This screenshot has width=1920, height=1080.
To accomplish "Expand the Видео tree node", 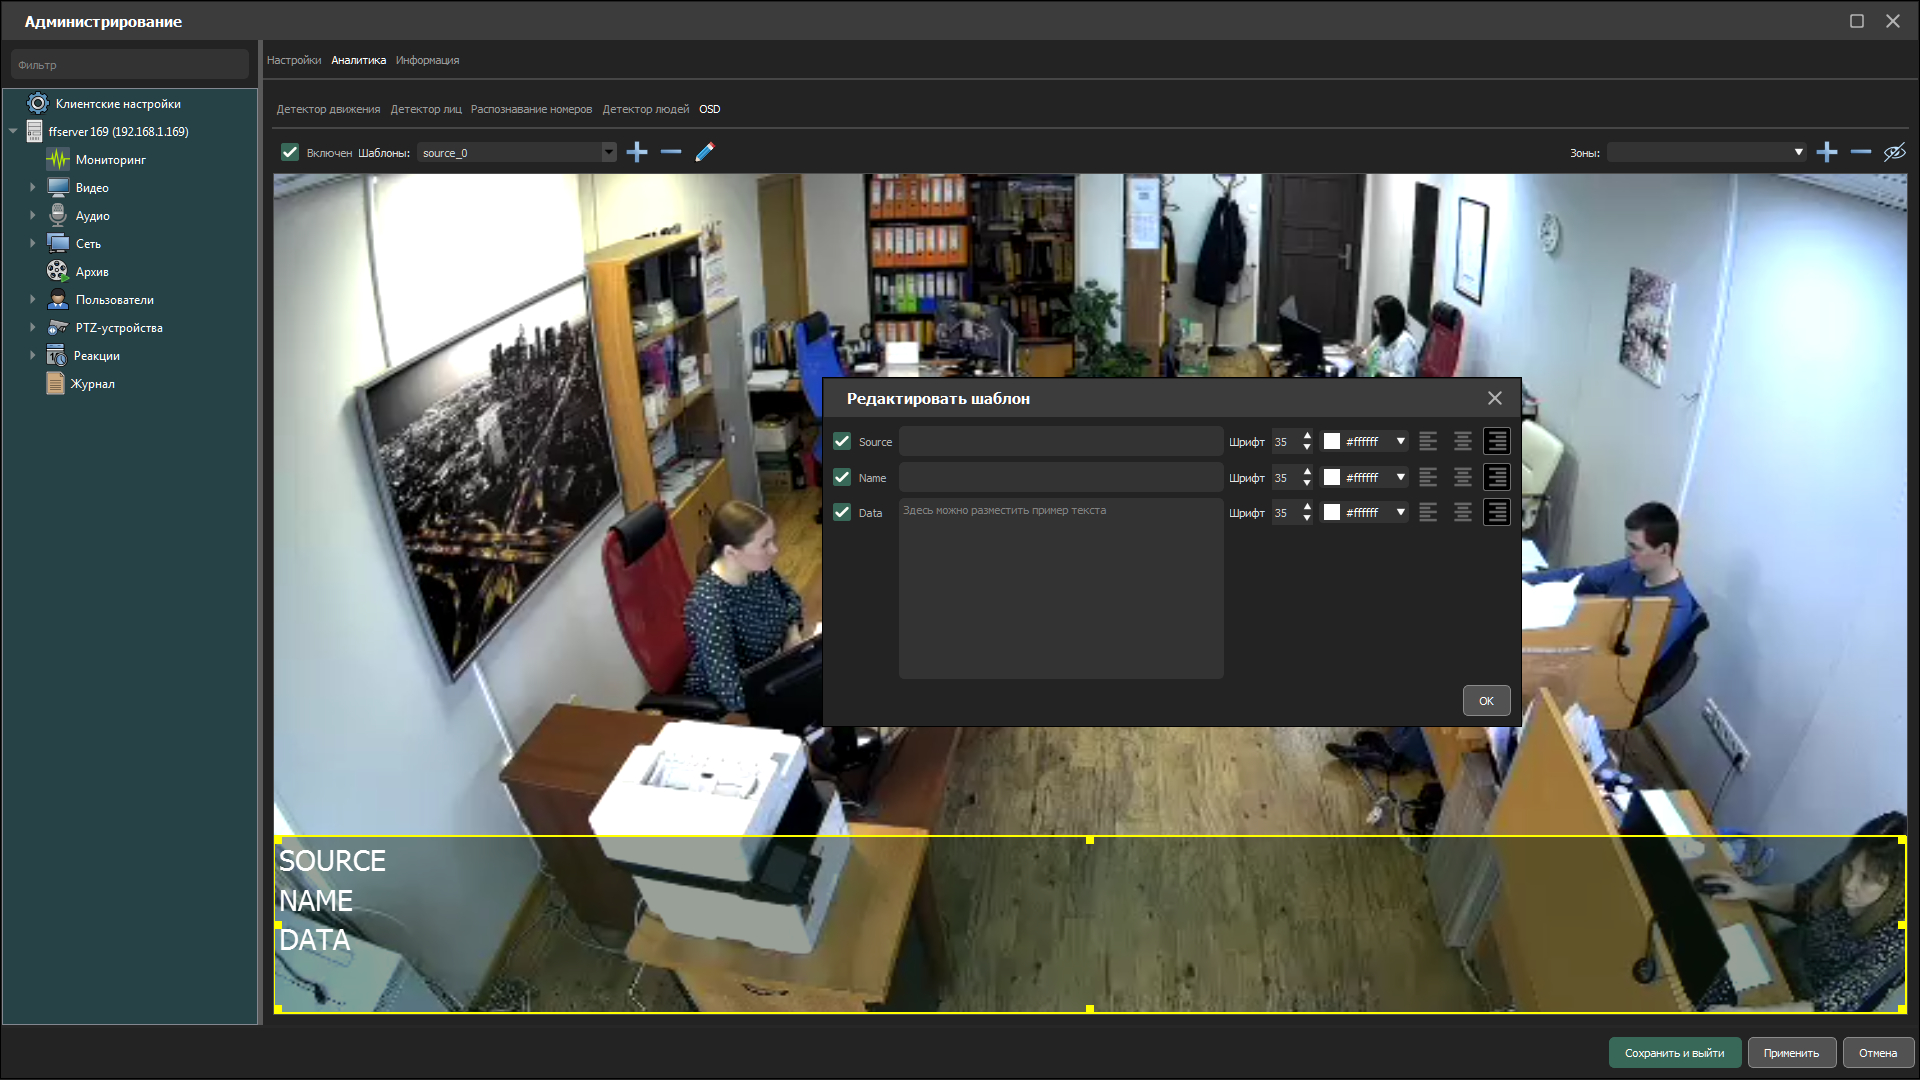I will point(32,188).
